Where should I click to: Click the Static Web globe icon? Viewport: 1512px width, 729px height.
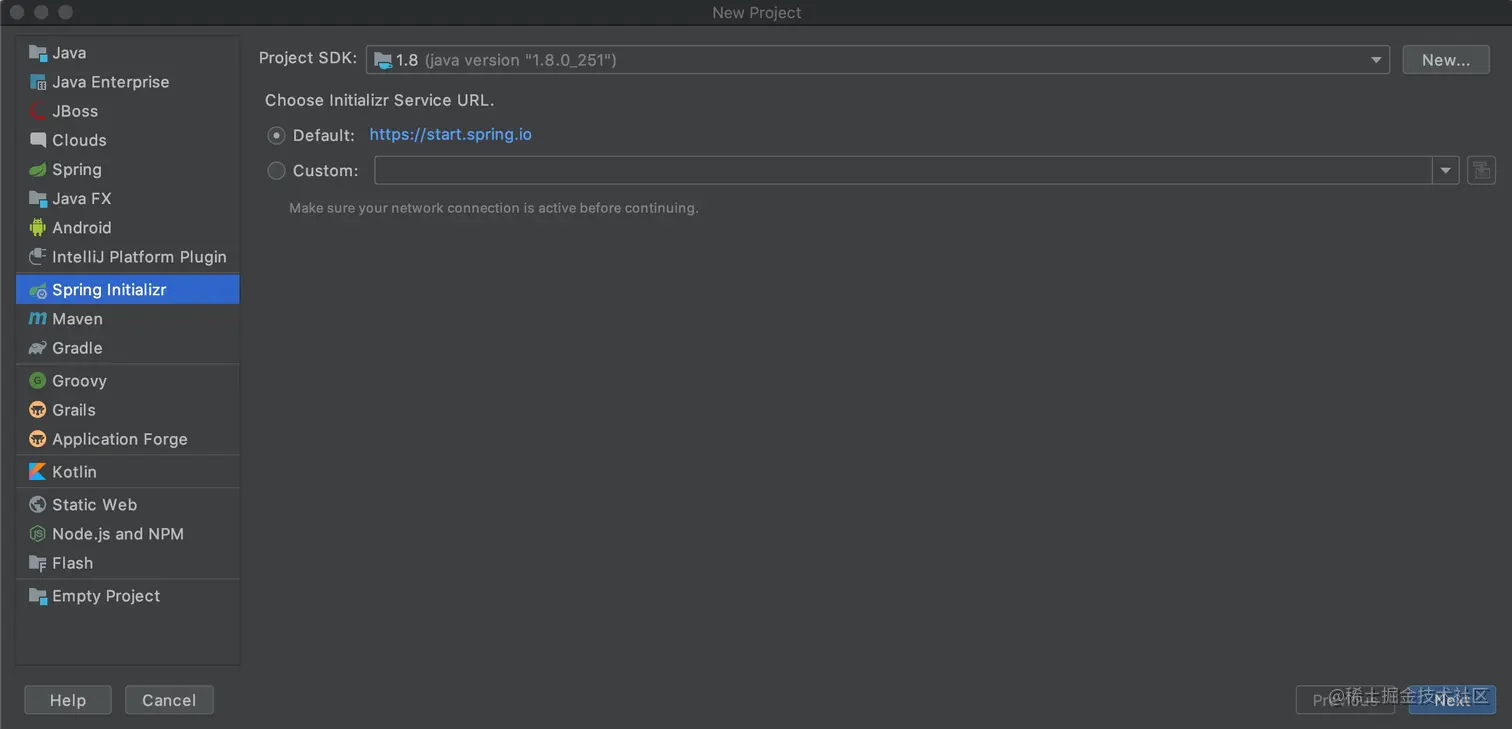click(x=38, y=504)
